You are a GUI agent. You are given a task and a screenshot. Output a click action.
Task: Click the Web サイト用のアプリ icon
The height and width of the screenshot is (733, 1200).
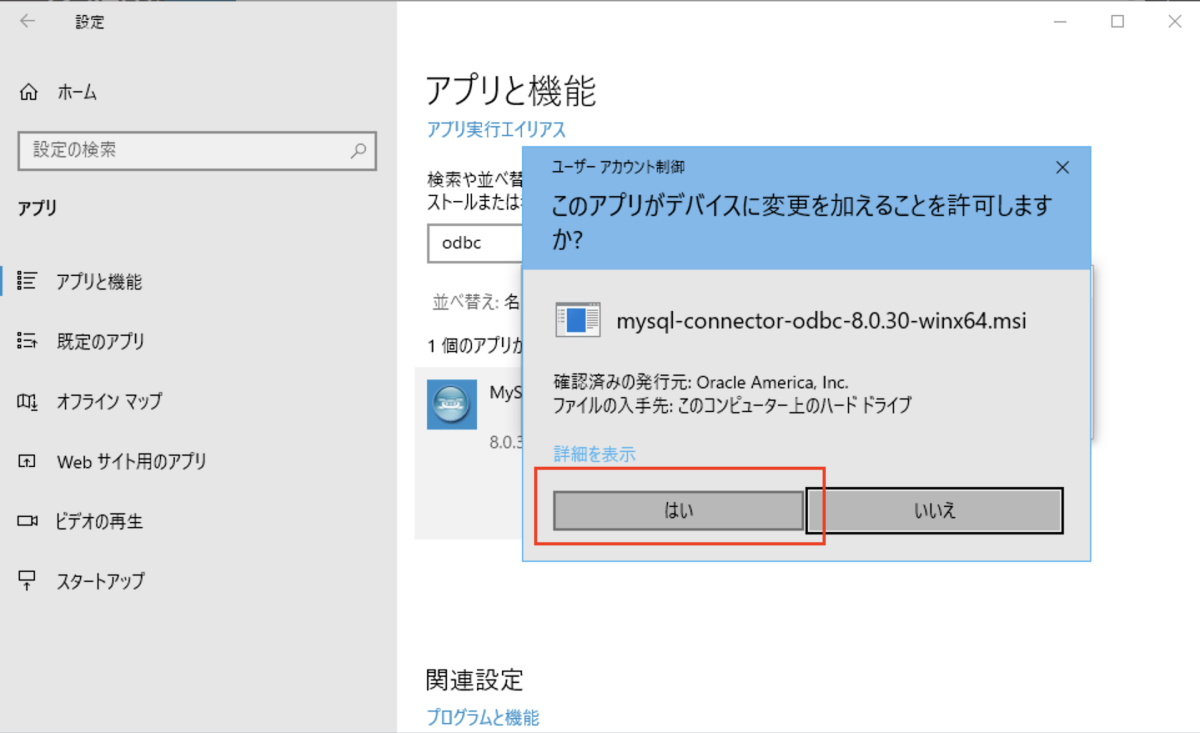pyautogui.click(x=28, y=461)
